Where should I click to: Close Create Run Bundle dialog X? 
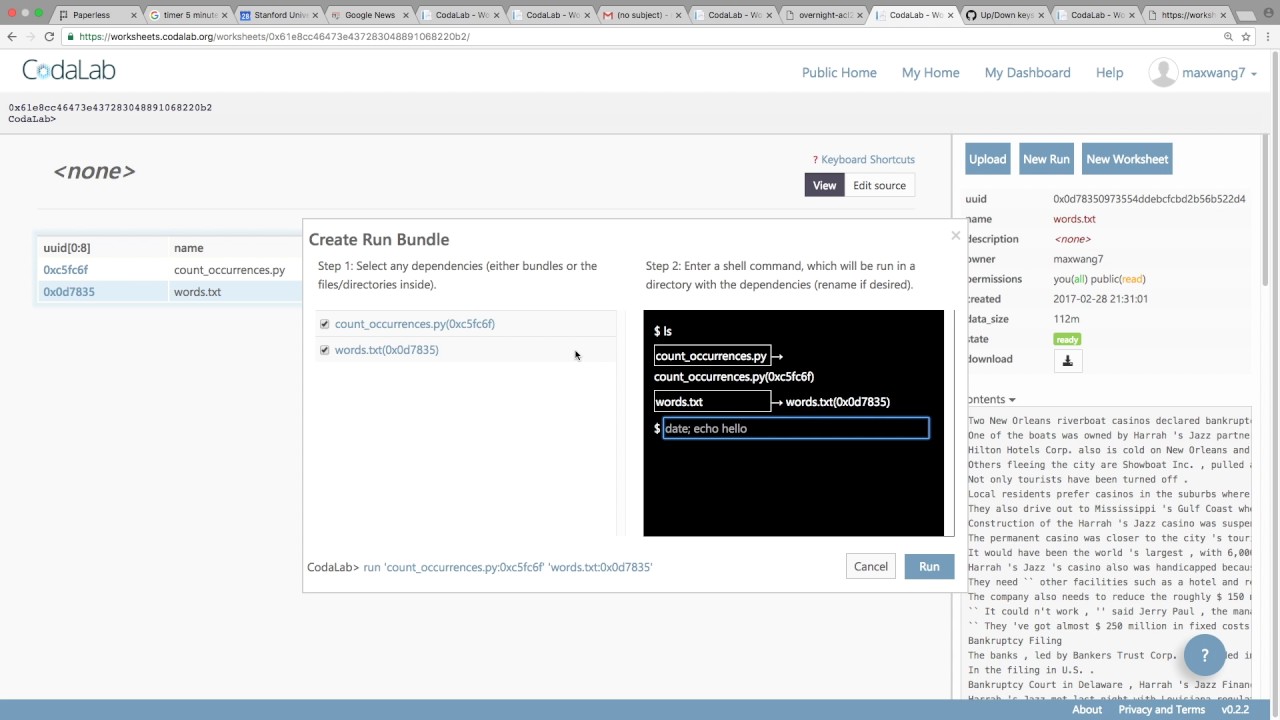955,236
